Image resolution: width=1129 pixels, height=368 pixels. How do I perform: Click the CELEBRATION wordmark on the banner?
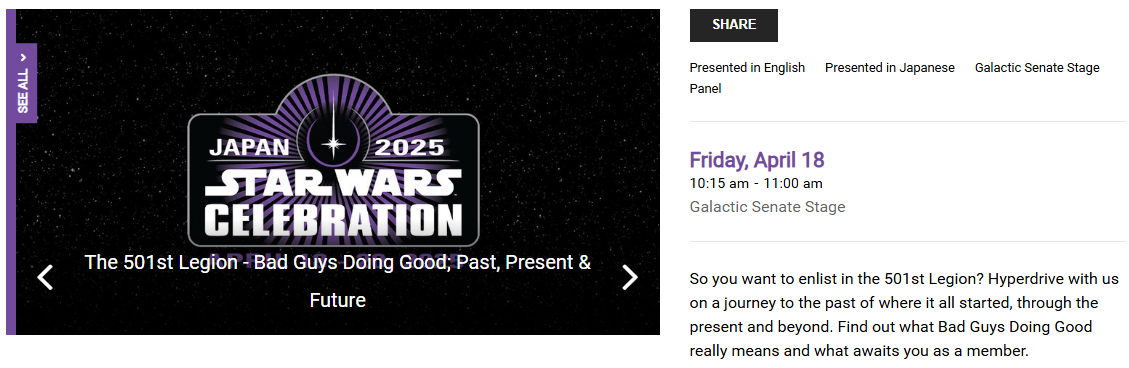point(333,220)
